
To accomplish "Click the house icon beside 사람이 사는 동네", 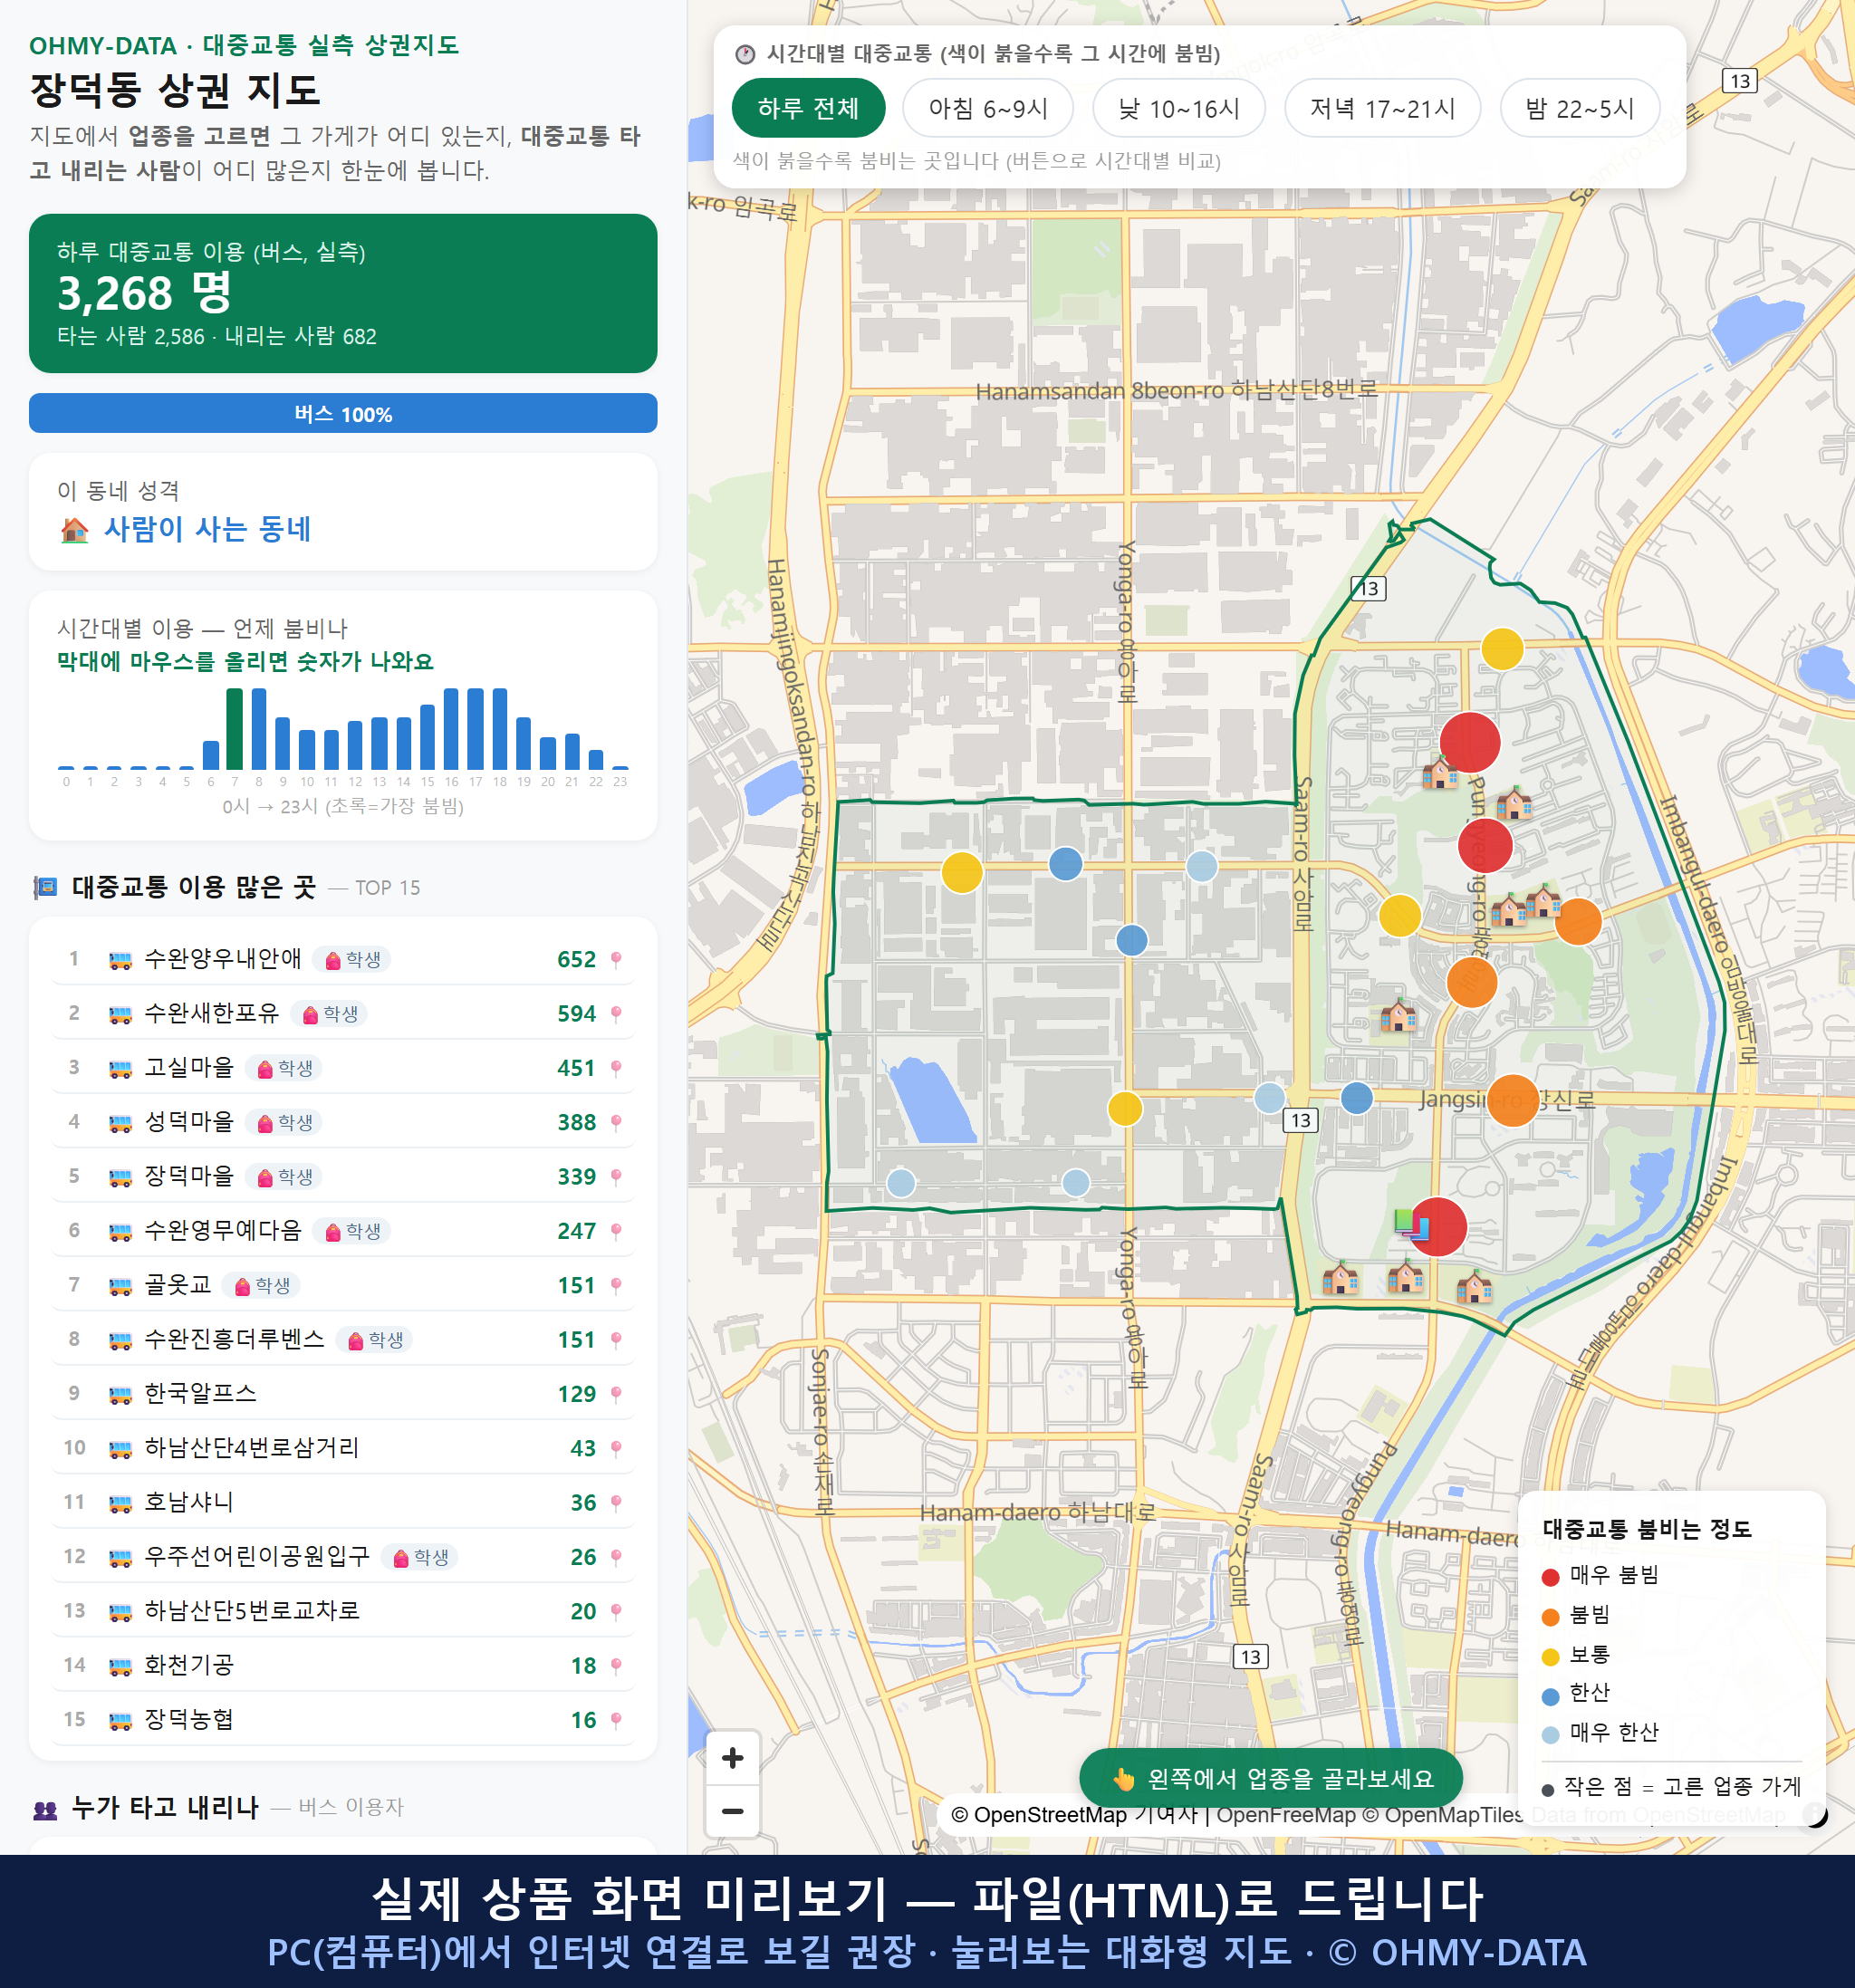I will [x=75, y=529].
